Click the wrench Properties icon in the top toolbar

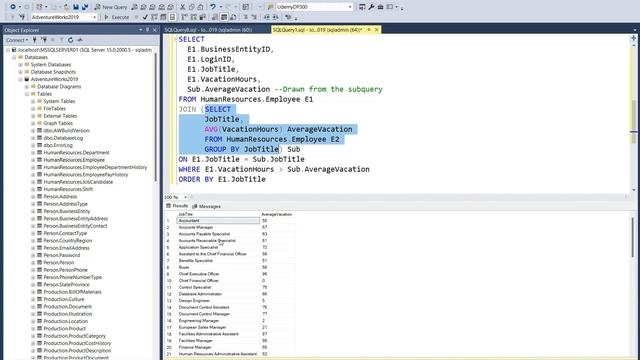pyautogui.click(x=371, y=7)
